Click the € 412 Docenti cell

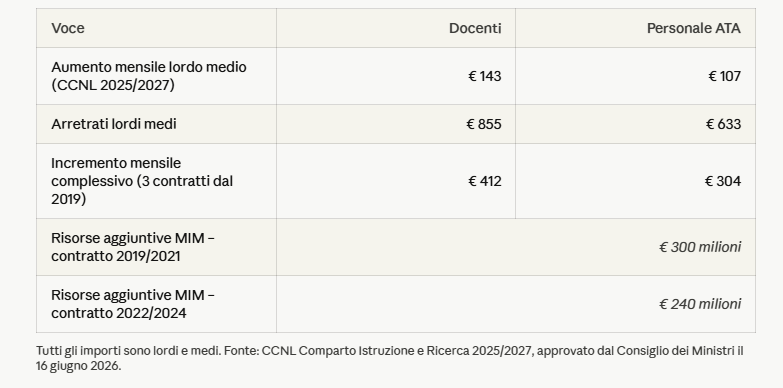[x=484, y=181]
